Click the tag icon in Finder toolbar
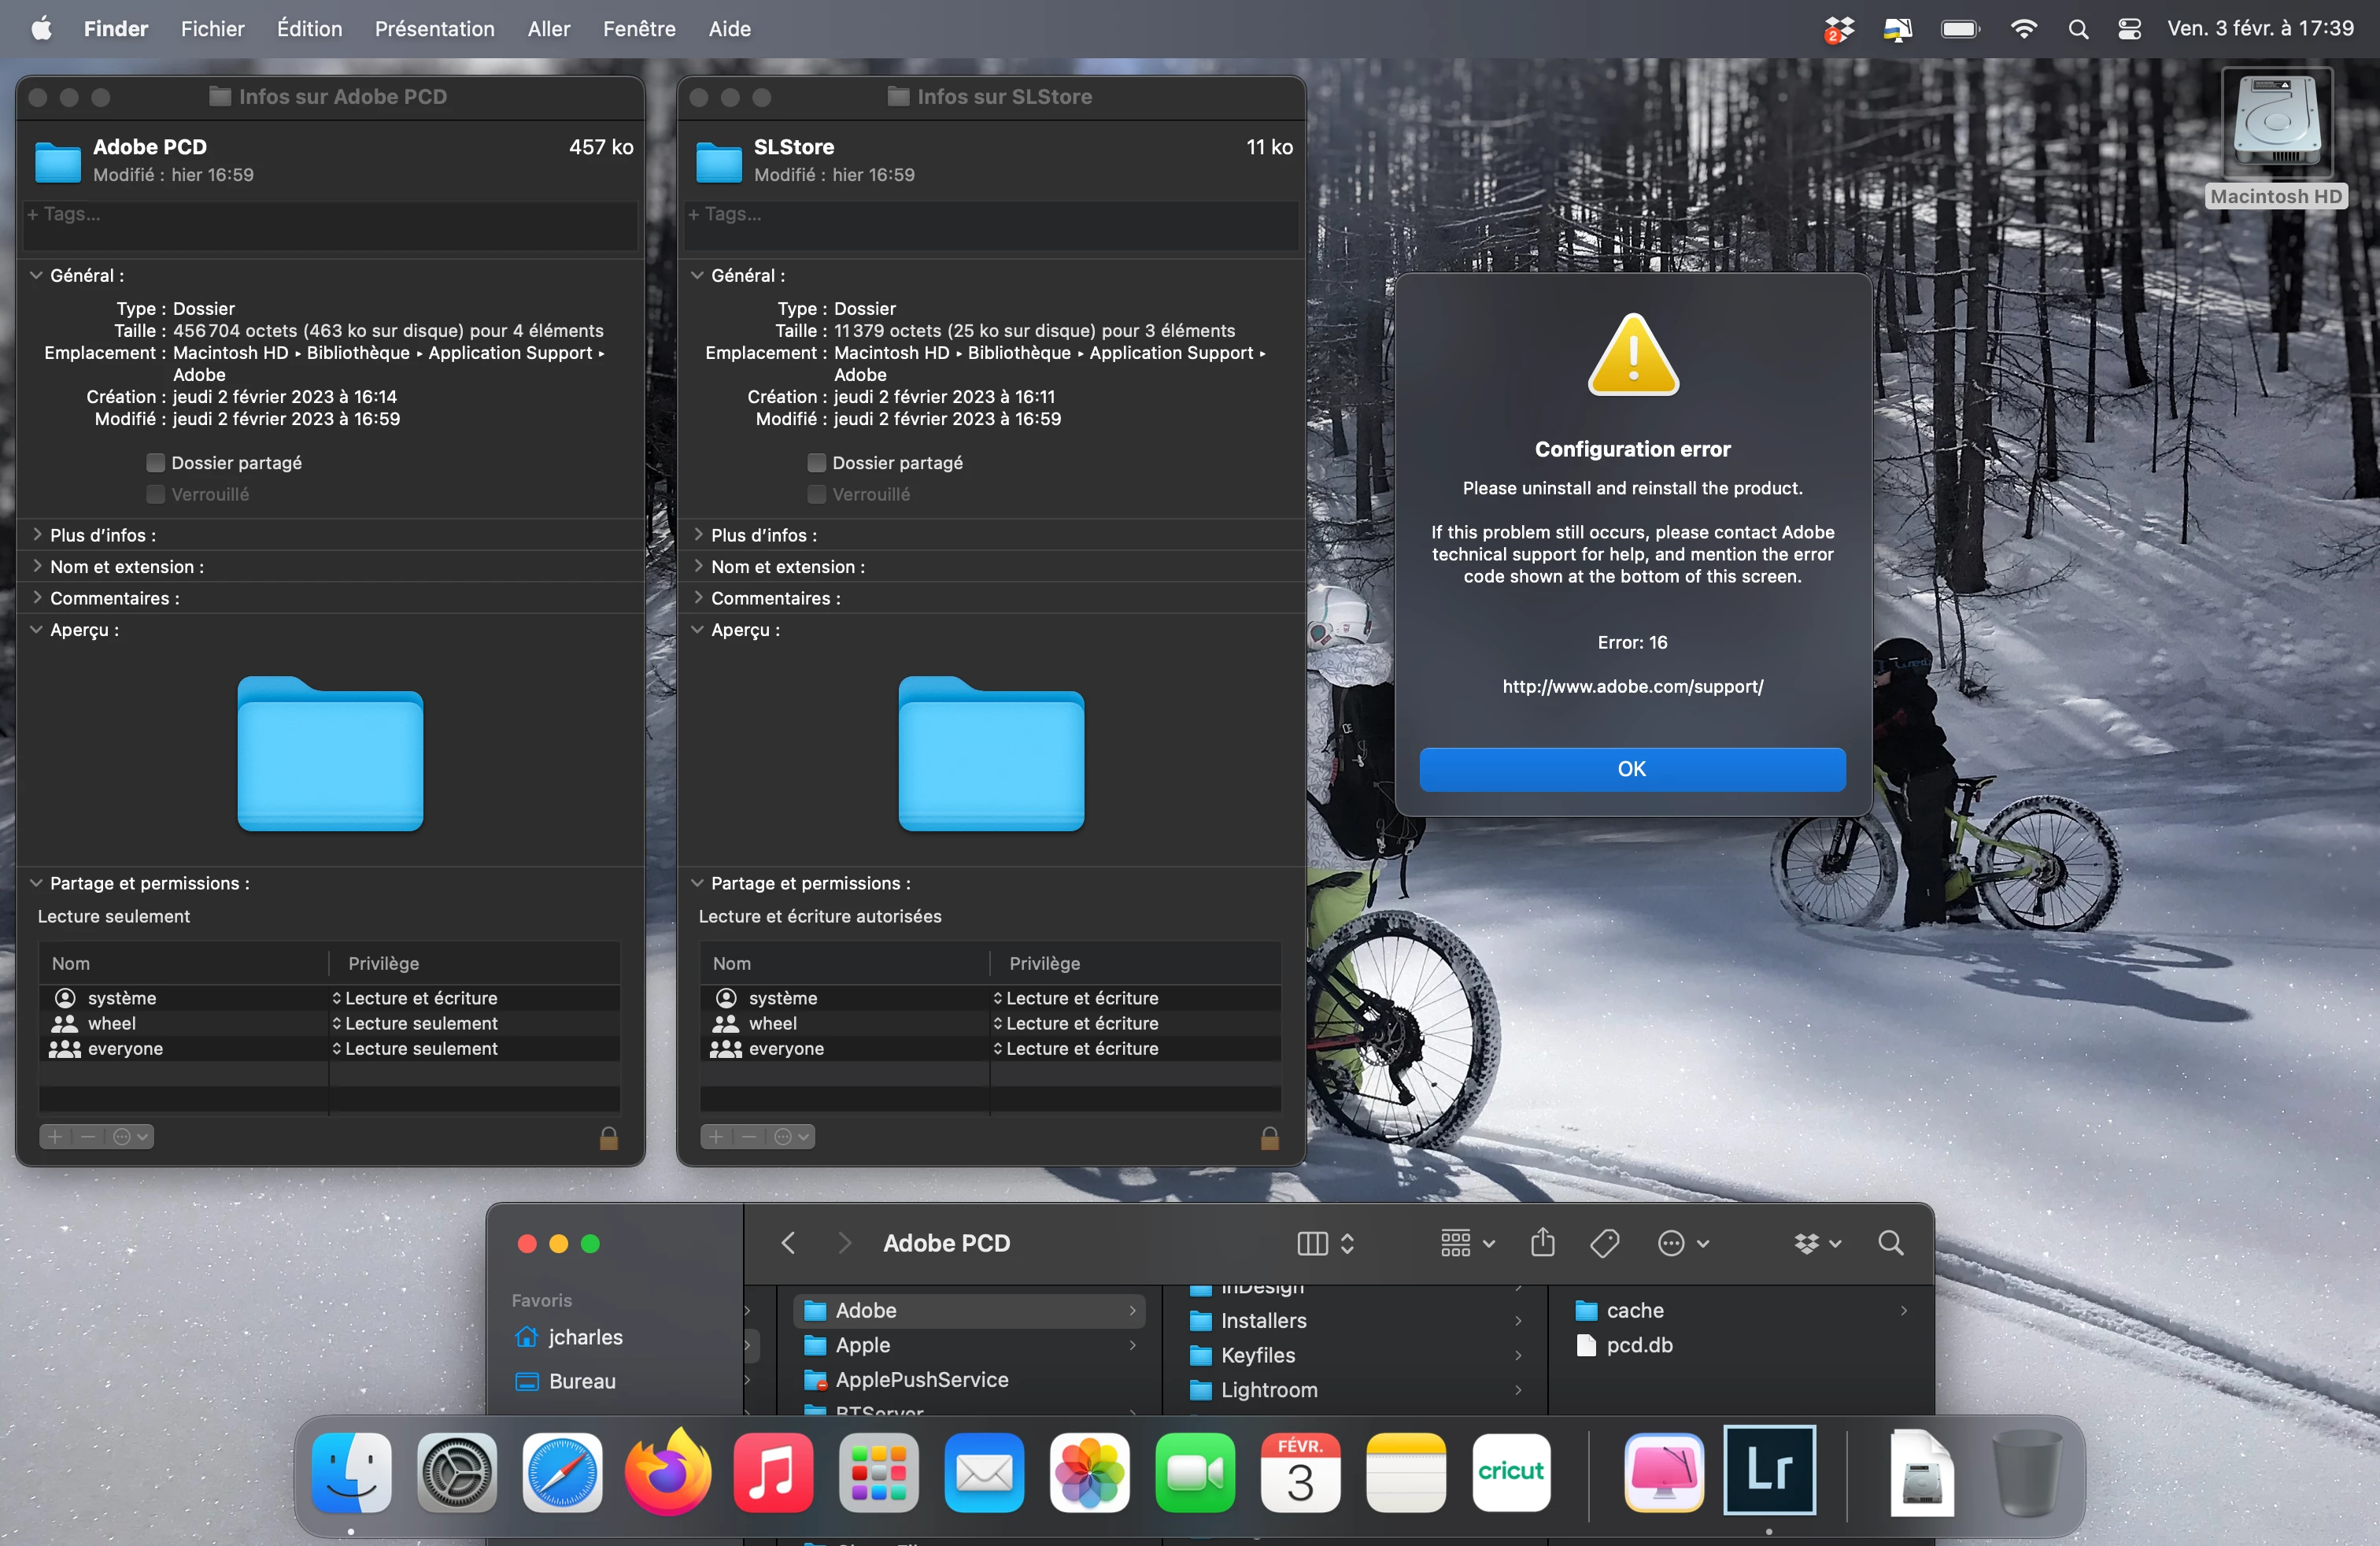Image resolution: width=2380 pixels, height=1546 pixels. click(1604, 1243)
